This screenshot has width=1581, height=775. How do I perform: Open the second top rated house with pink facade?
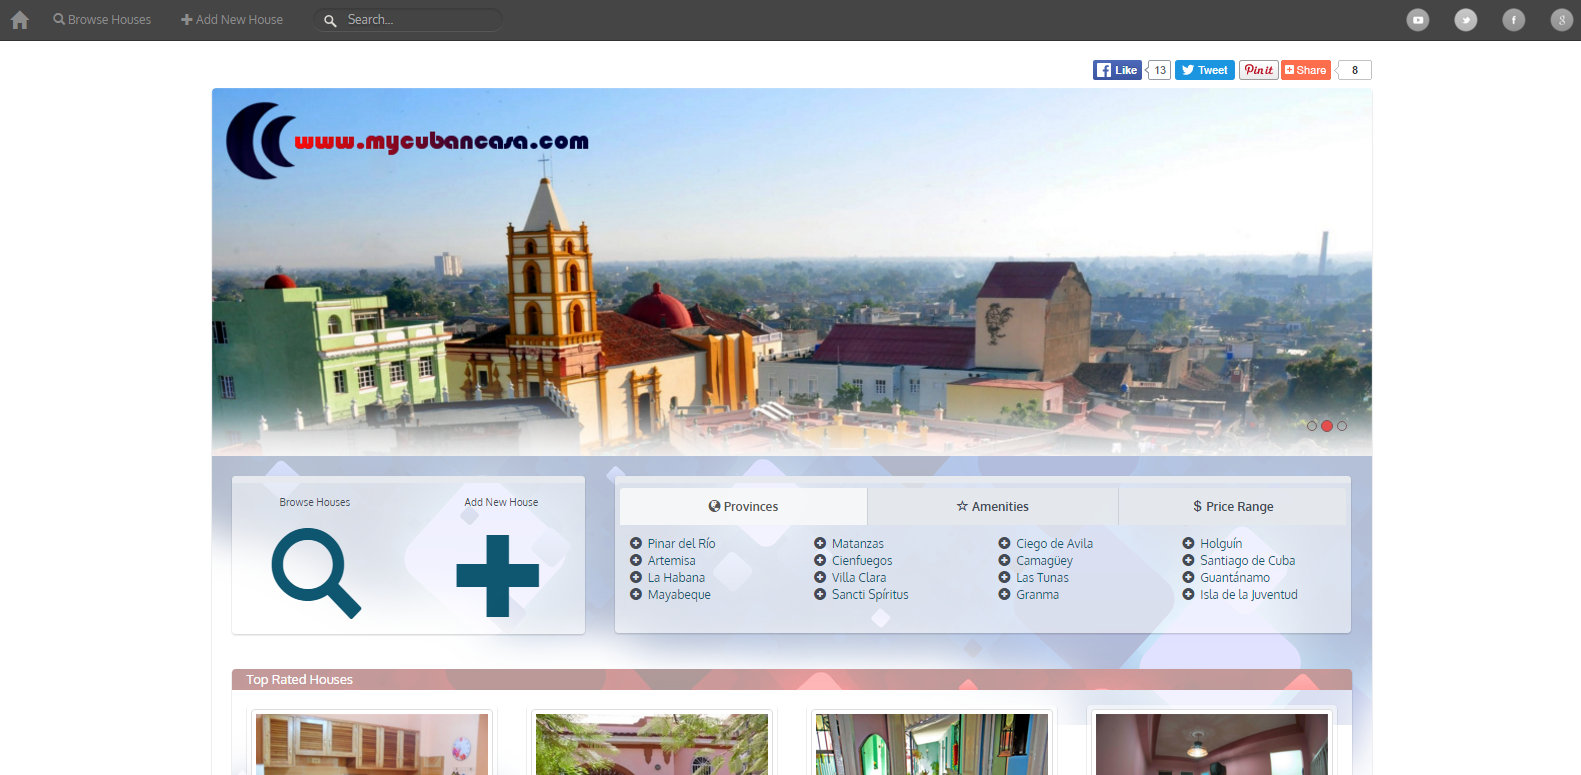click(652, 744)
